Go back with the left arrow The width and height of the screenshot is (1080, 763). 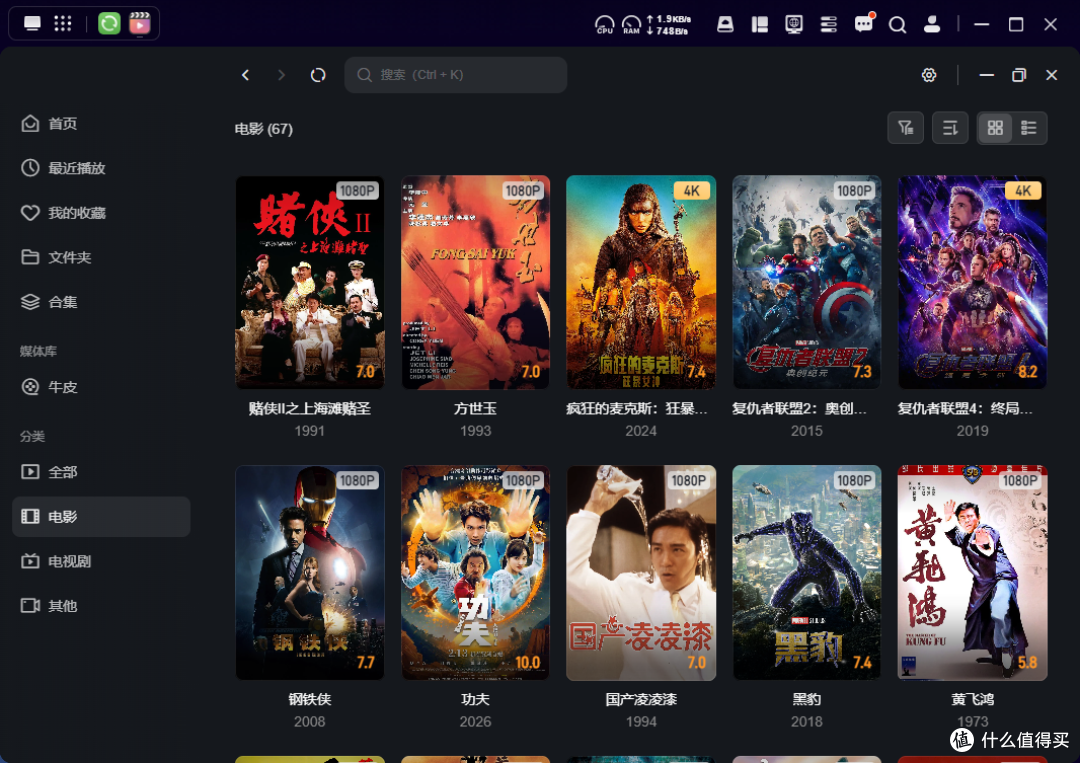click(245, 75)
